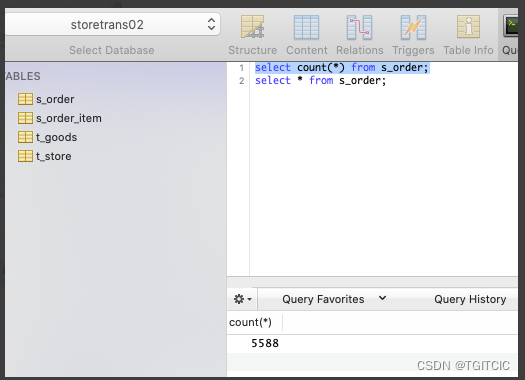Click line number 1 in gutter
This screenshot has height=380, width=525.
[242, 68]
